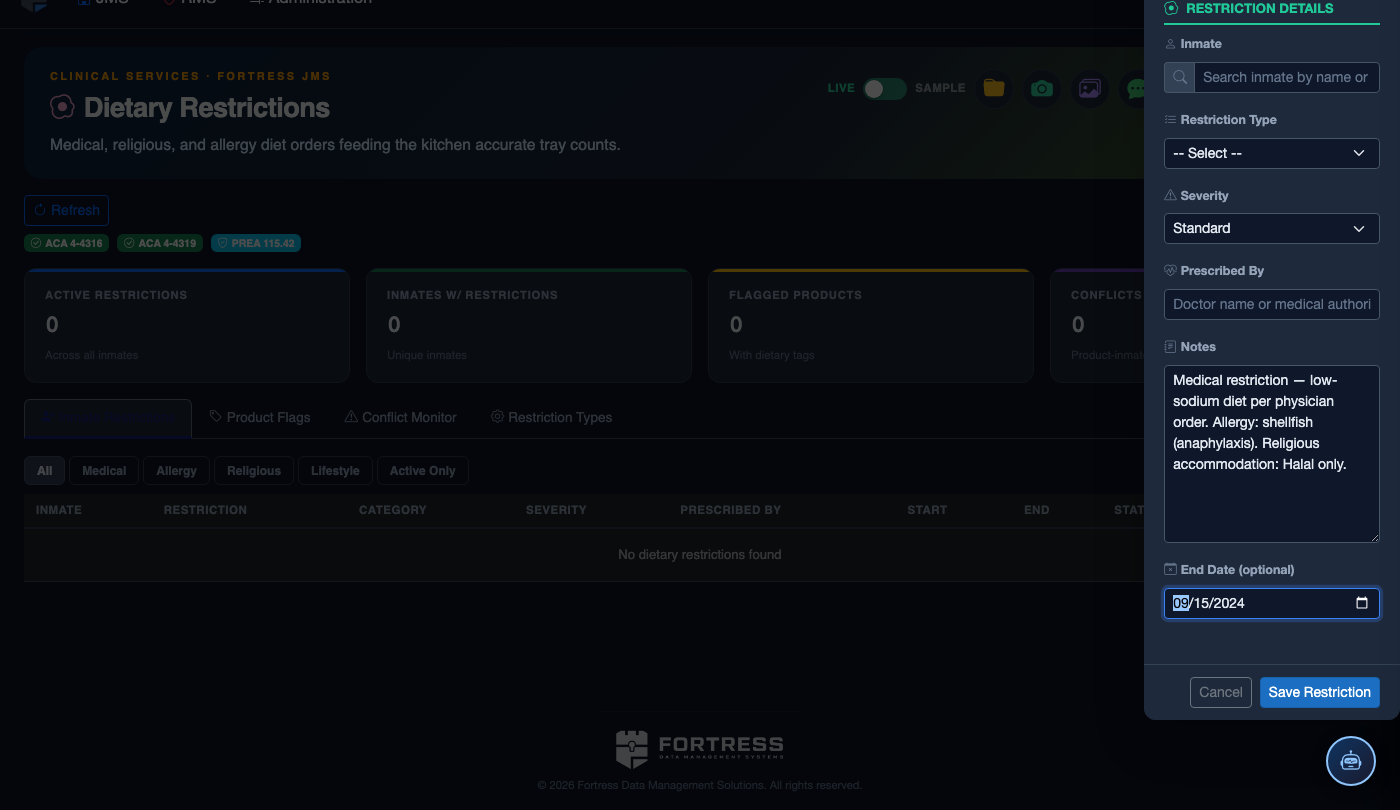The height and width of the screenshot is (810, 1400).
Task: Click the ACA 4-4316 compliance badge
Action: point(67,243)
